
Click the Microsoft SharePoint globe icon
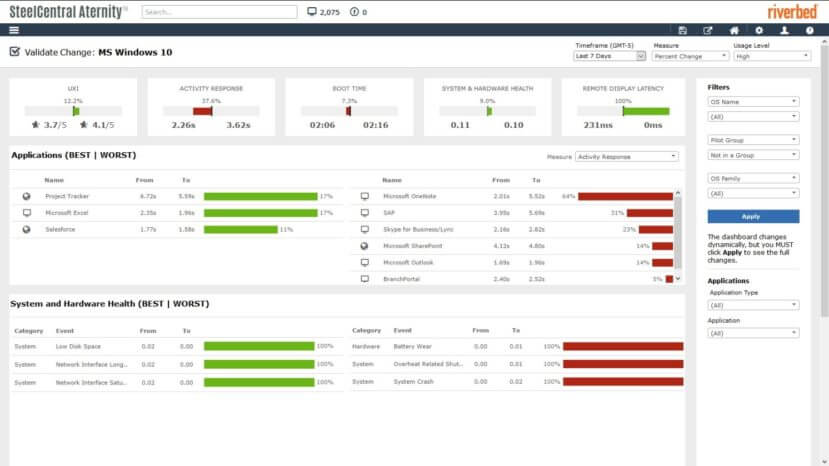[364, 246]
